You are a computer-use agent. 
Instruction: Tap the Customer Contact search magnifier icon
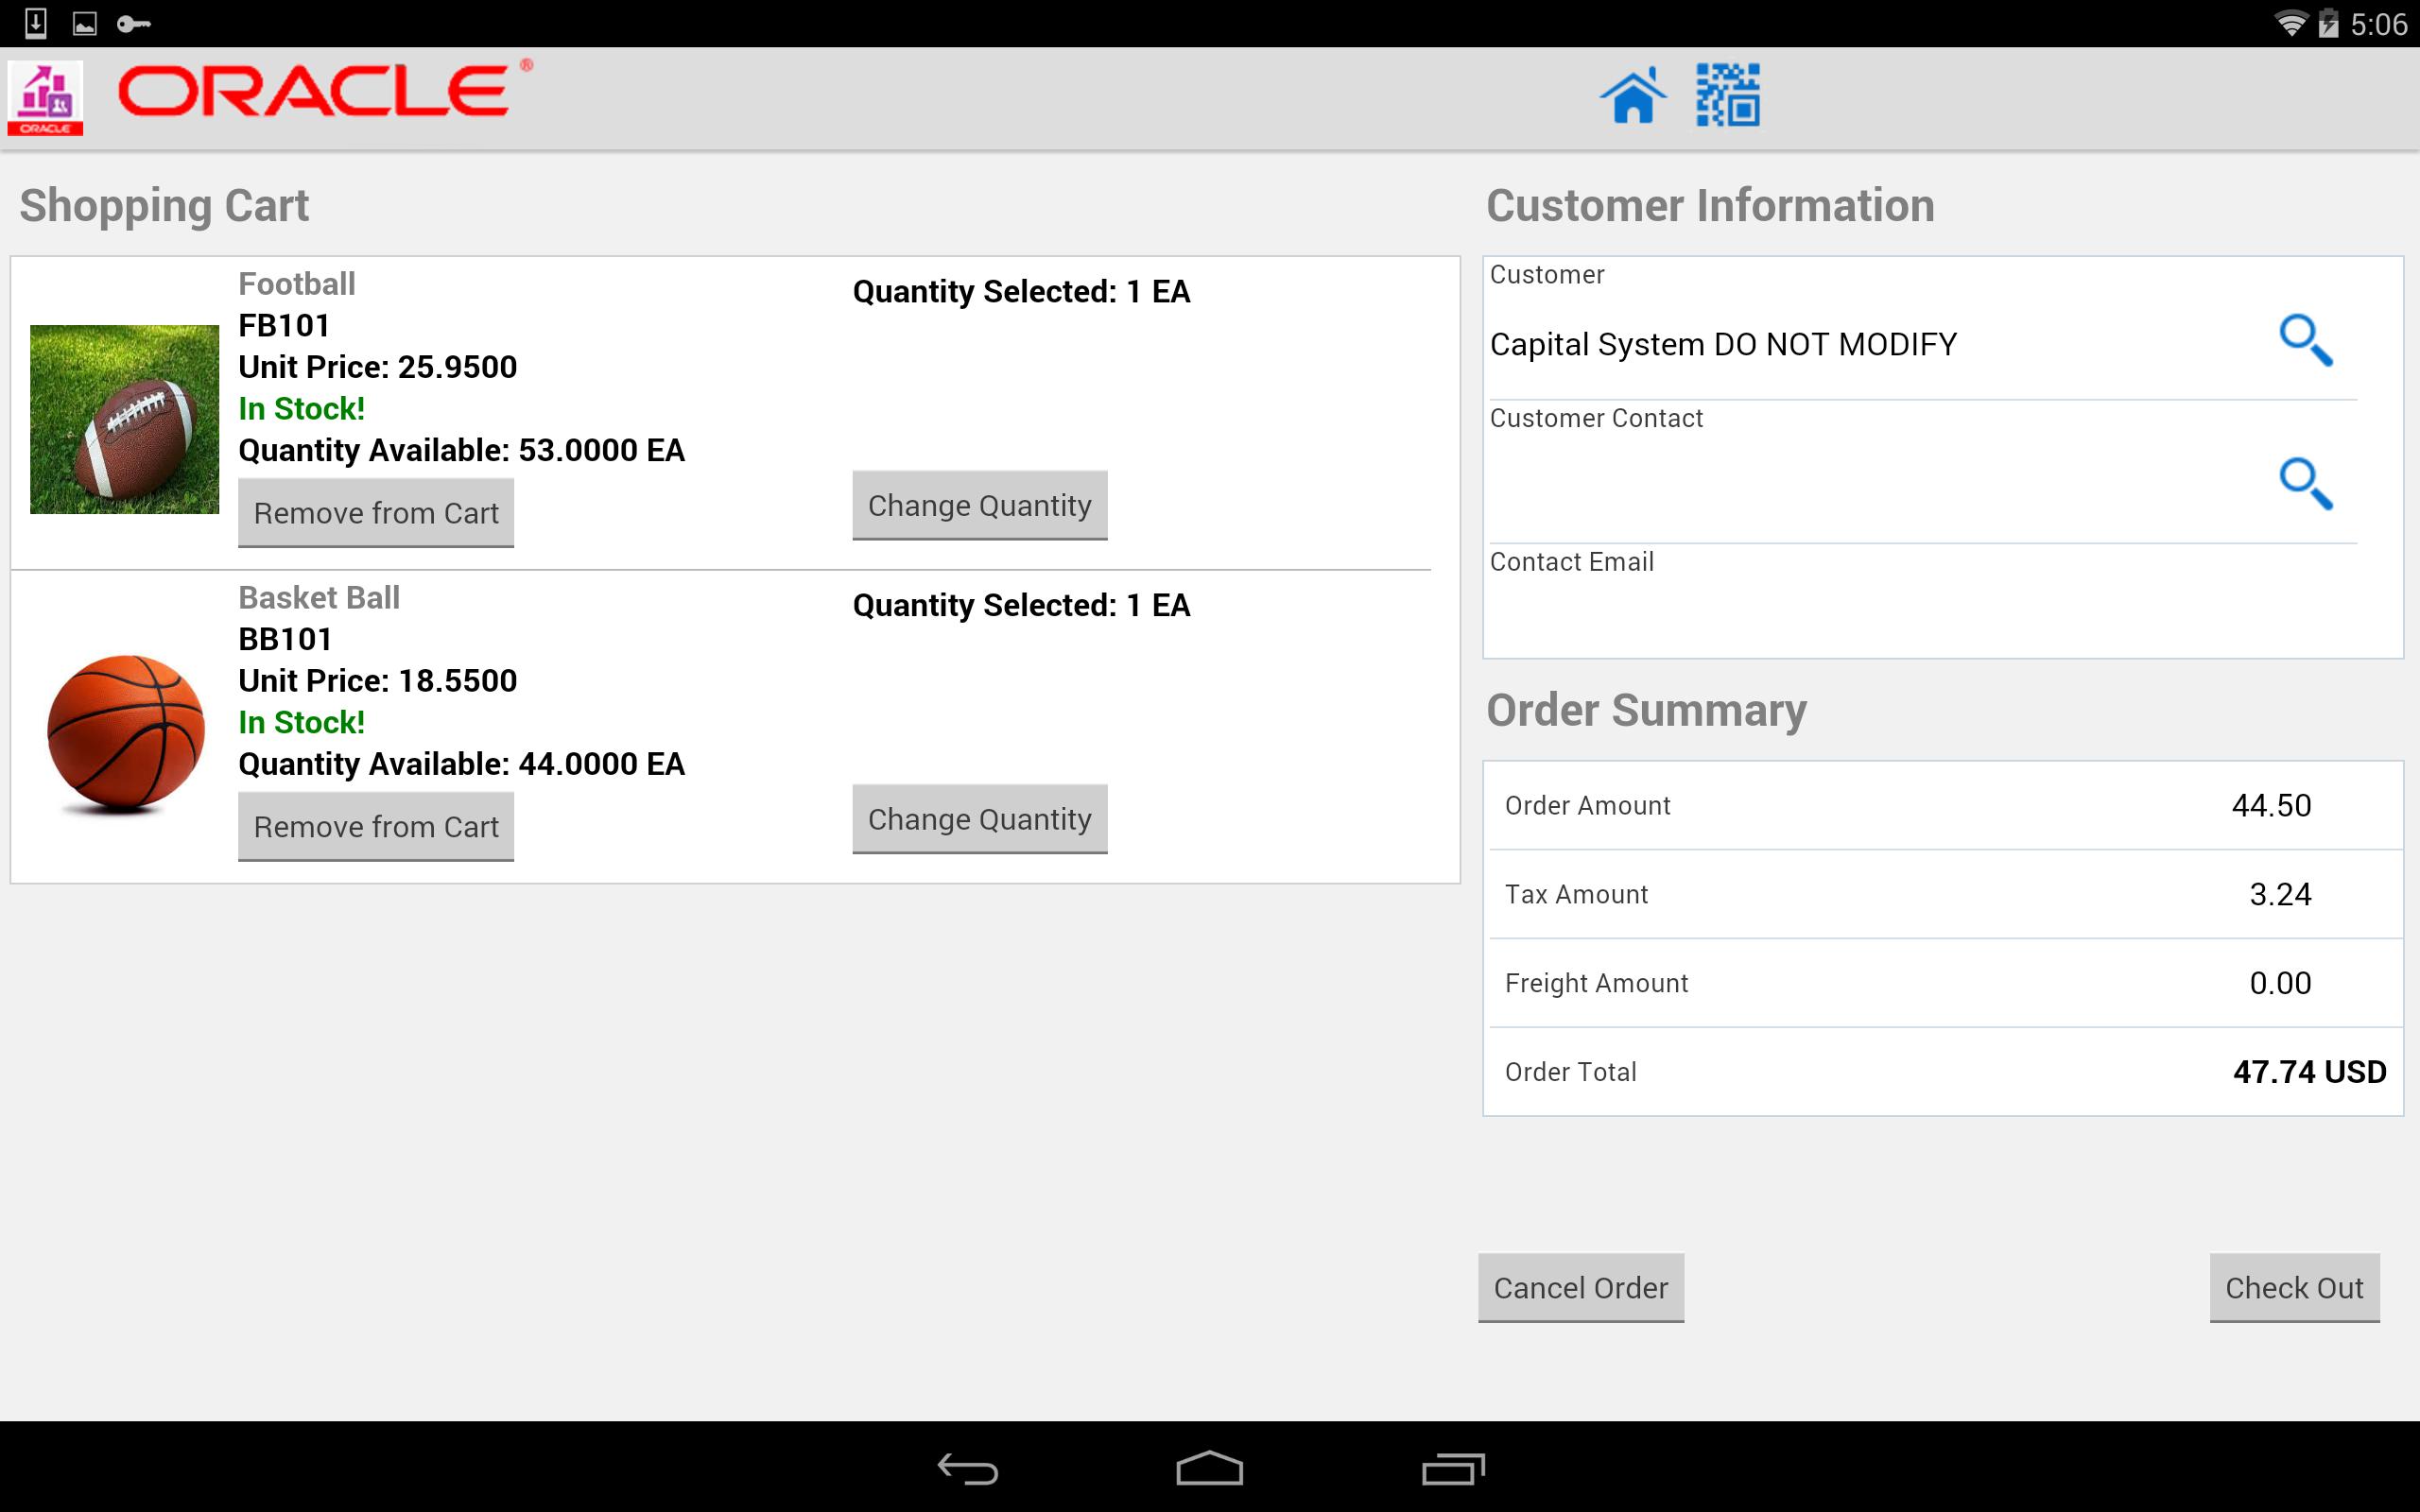[x=2305, y=484]
